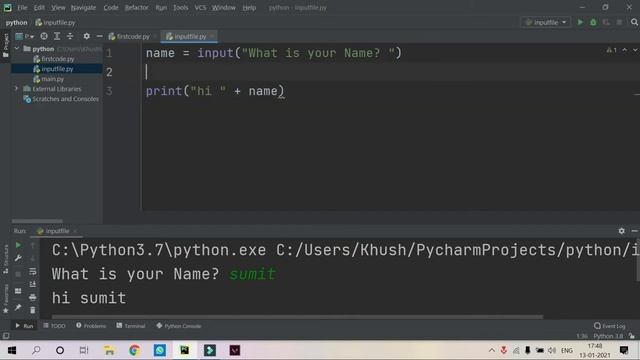Click Collapse All in Project panel toolbar

click(x=70, y=36)
